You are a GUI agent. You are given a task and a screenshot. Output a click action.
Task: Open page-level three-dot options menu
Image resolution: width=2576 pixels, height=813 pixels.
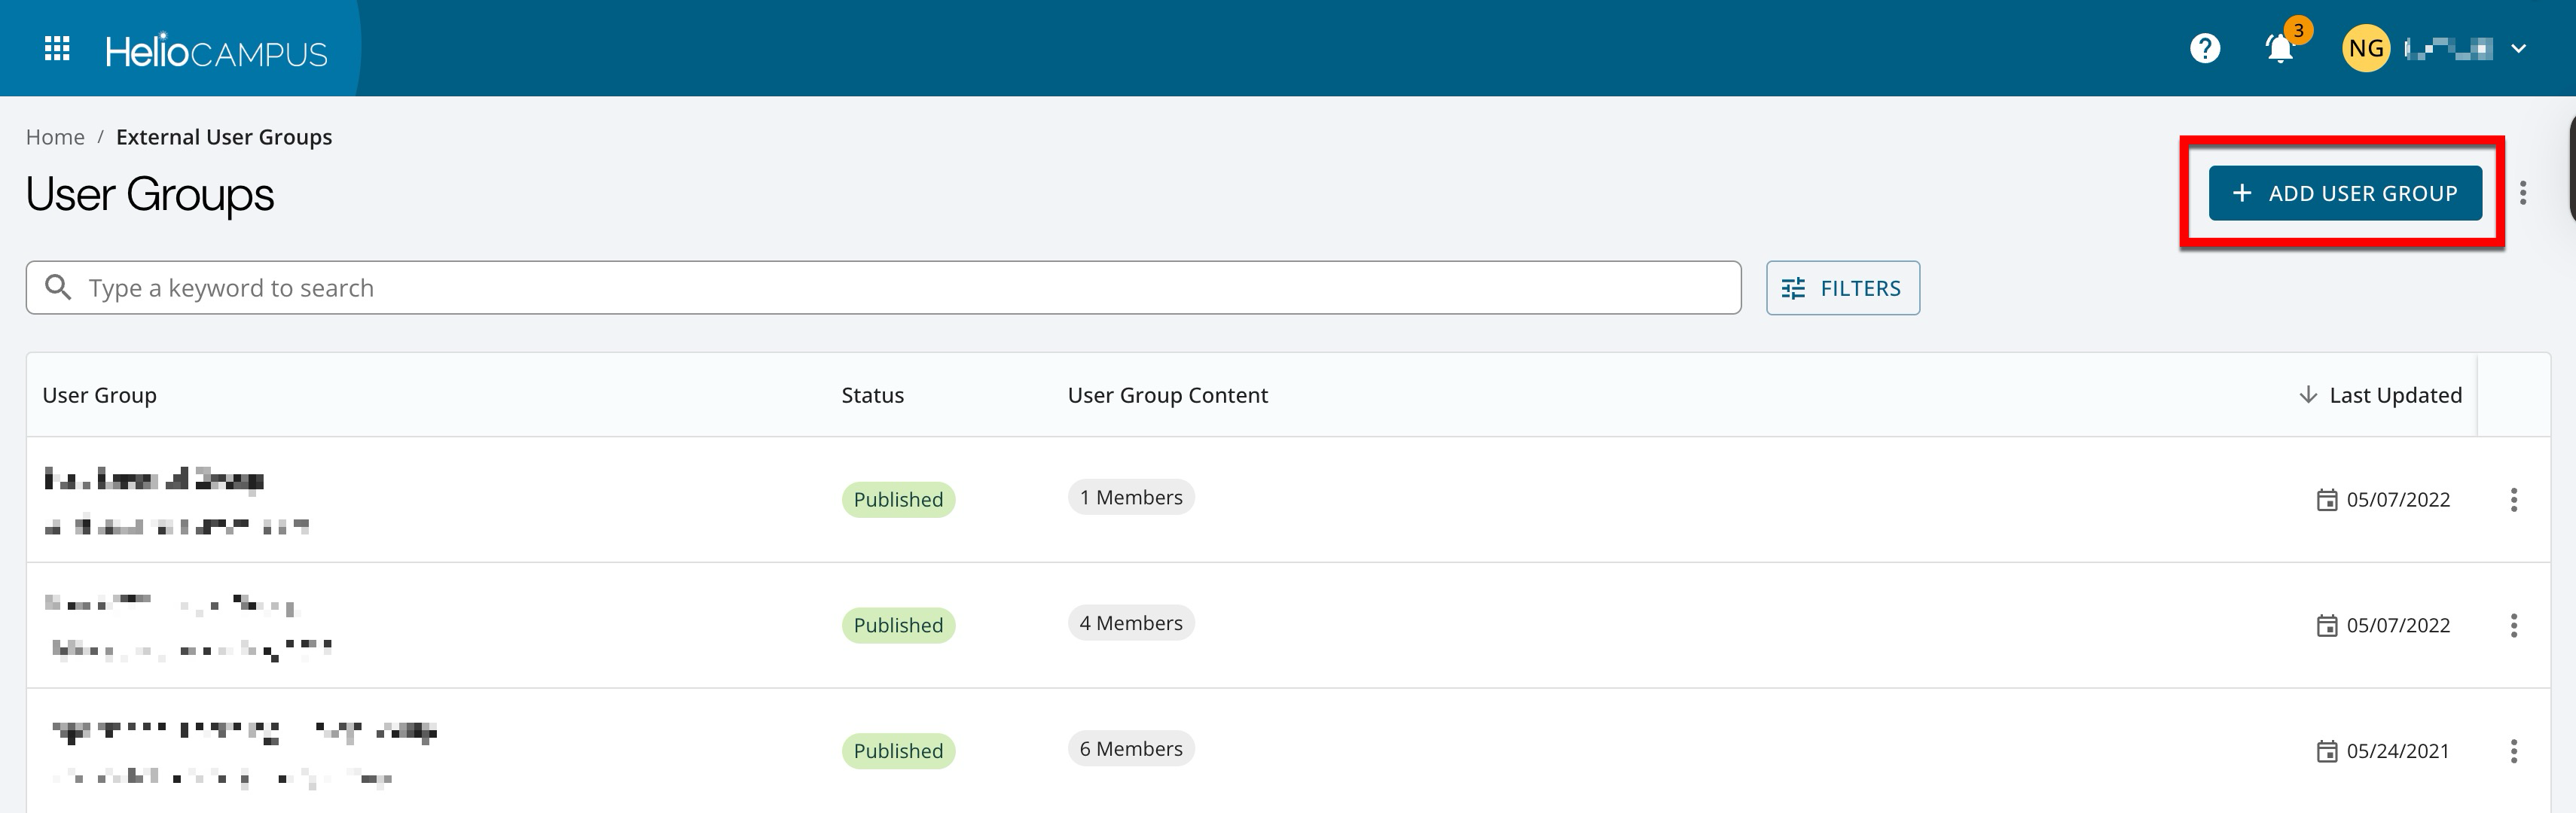click(x=2522, y=193)
